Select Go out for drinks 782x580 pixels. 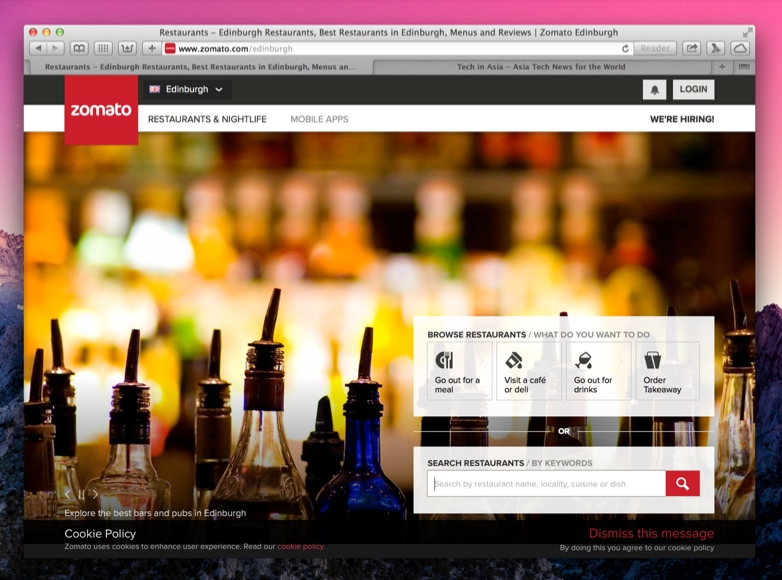point(598,371)
